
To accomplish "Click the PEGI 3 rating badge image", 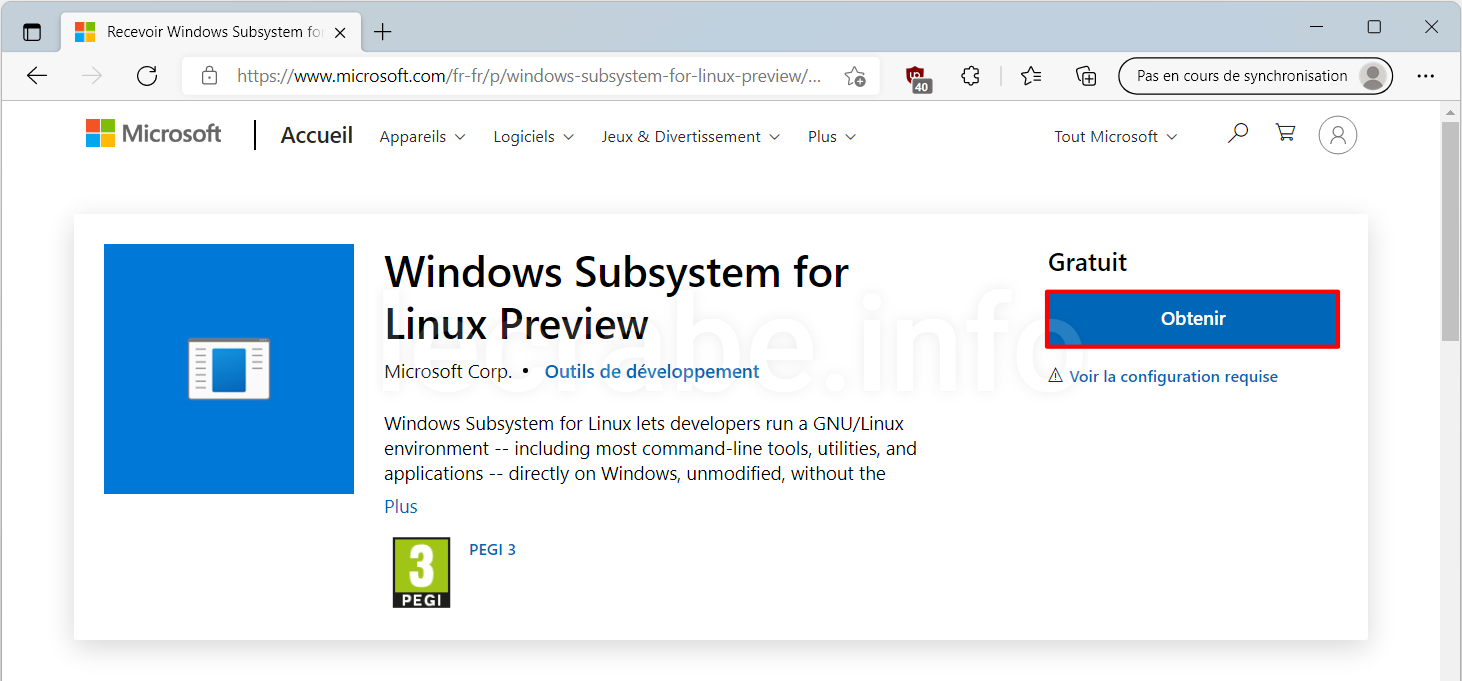I will [421, 572].
